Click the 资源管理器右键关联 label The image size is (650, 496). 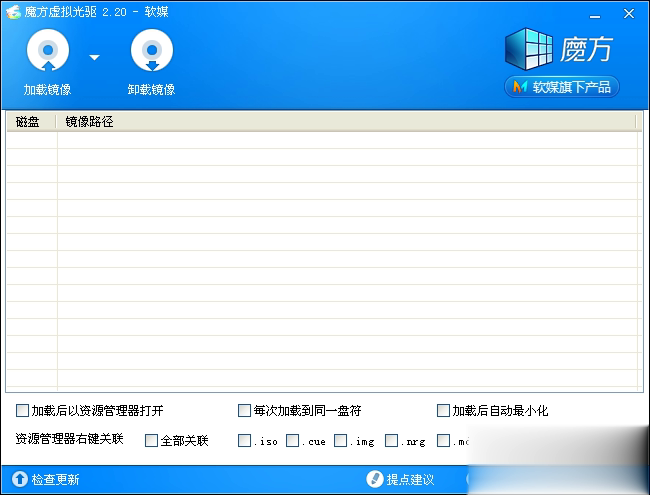(x=69, y=439)
